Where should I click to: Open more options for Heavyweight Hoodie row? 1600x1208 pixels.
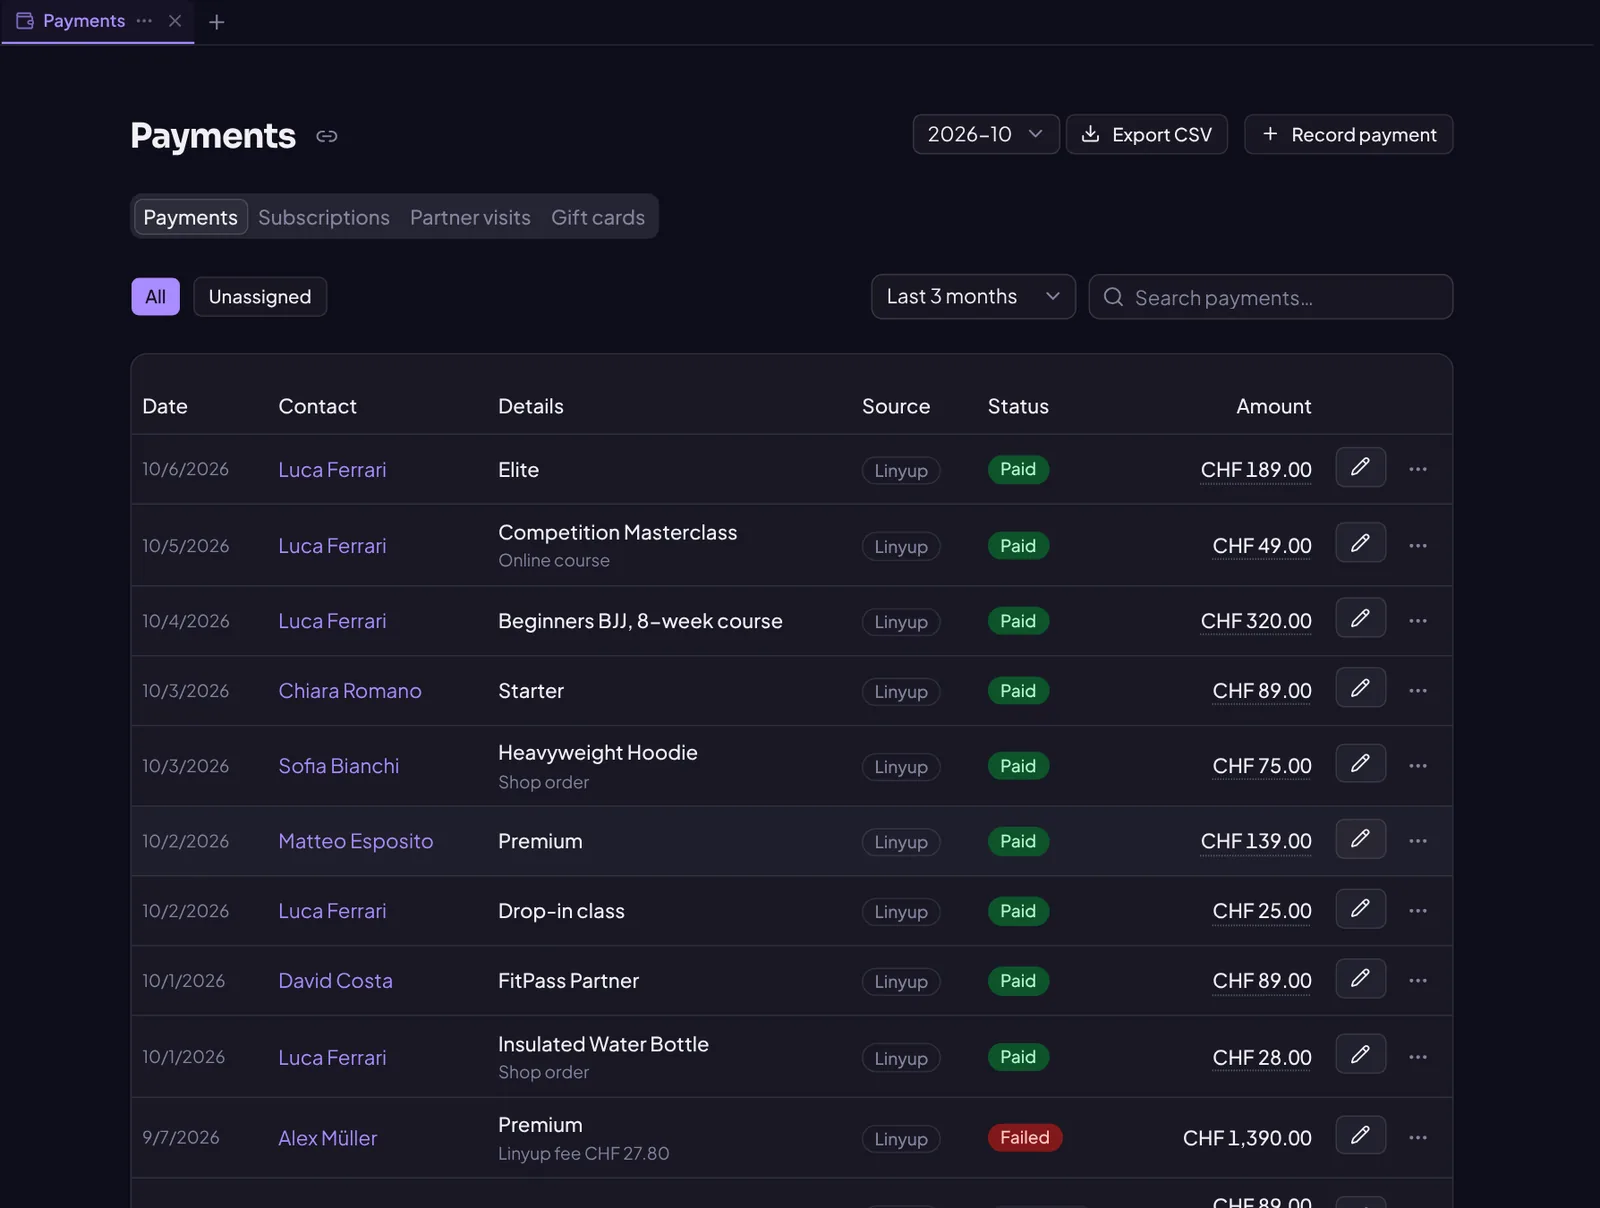pyautogui.click(x=1418, y=766)
